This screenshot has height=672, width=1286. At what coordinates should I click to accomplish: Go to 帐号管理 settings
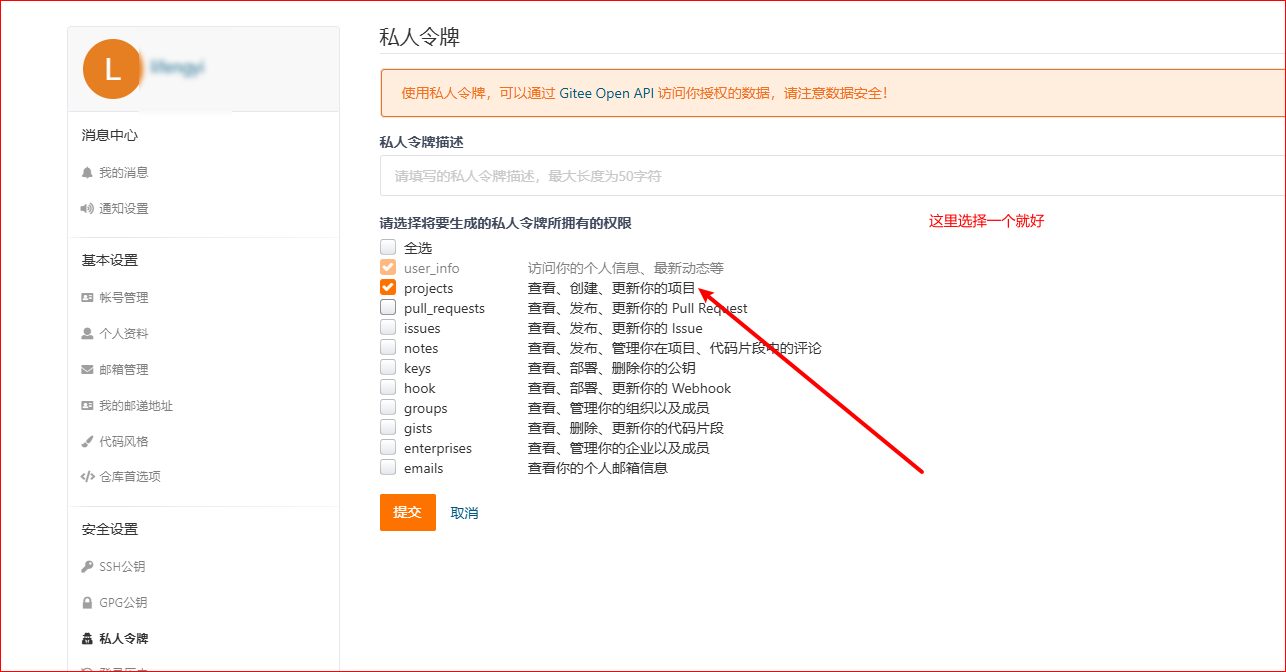pyautogui.click(x=123, y=298)
